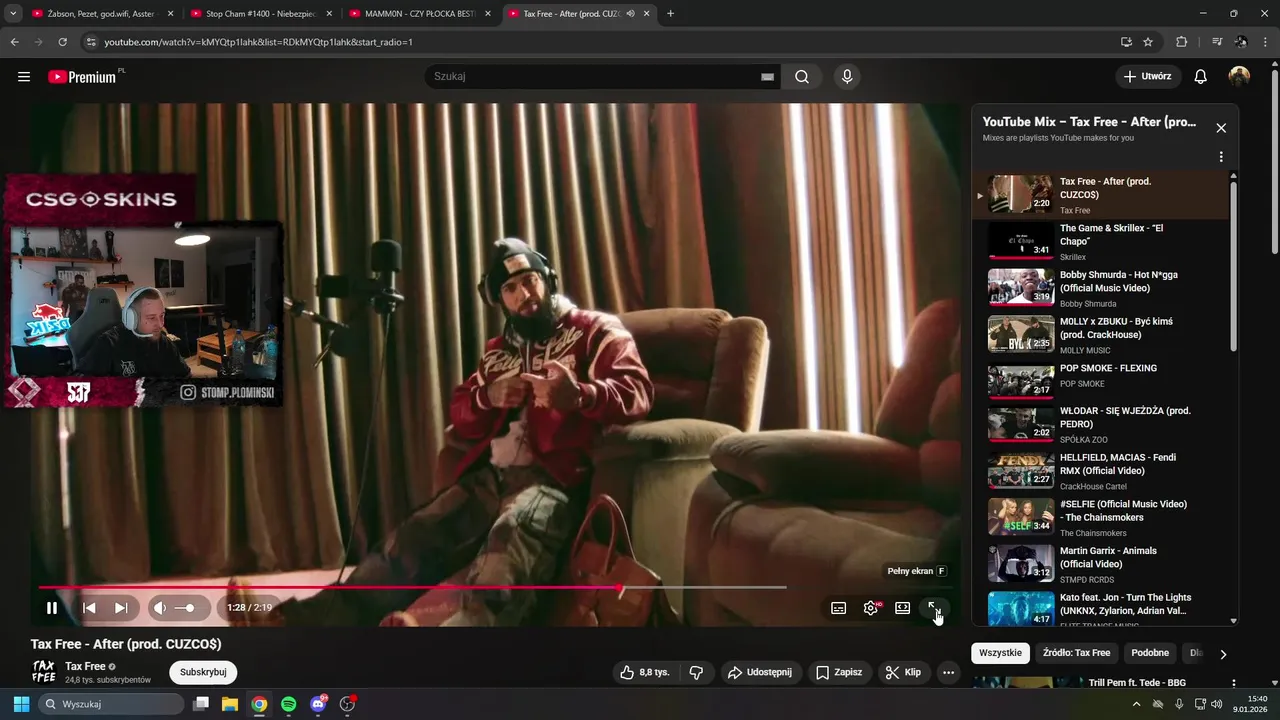Adjust the player volume slider
1280x720 pixels.
[186, 608]
